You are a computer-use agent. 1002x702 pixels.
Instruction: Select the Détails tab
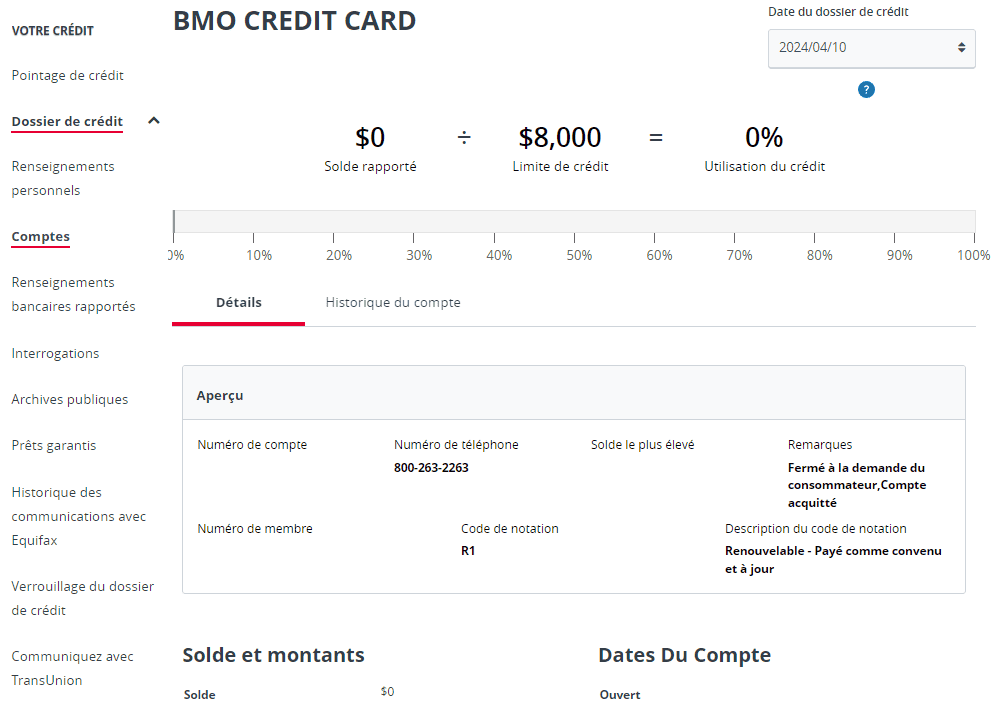(x=238, y=301)
